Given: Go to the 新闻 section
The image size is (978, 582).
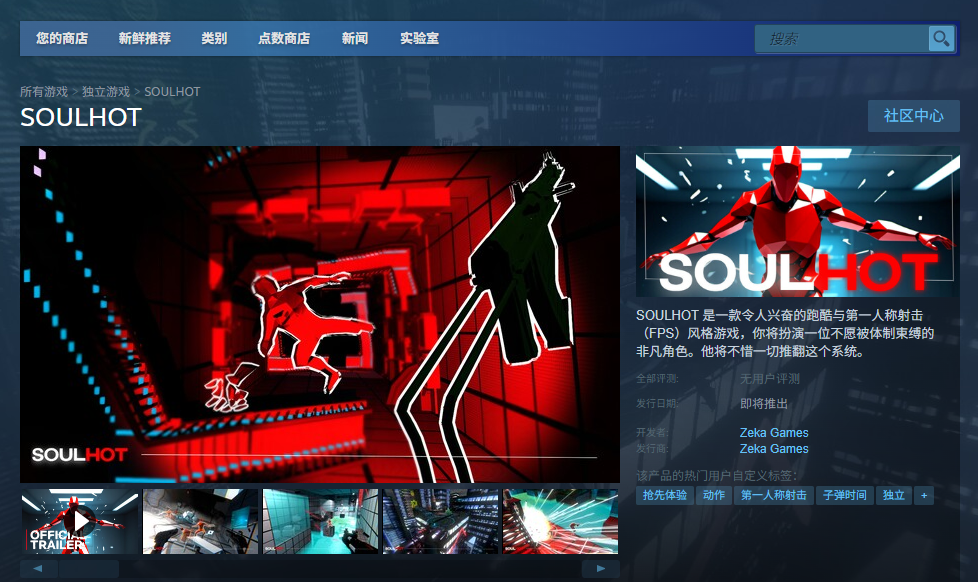Looking at the screenshot, I should (x=354, y=38).
